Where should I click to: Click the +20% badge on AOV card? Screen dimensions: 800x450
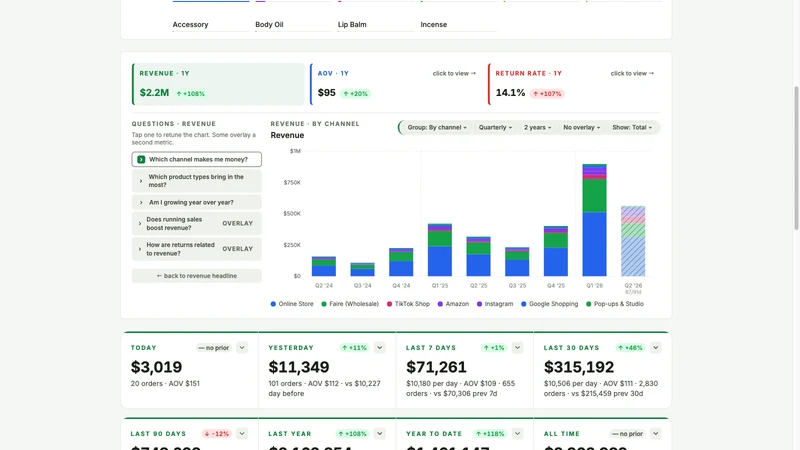(x=356, y=94)
